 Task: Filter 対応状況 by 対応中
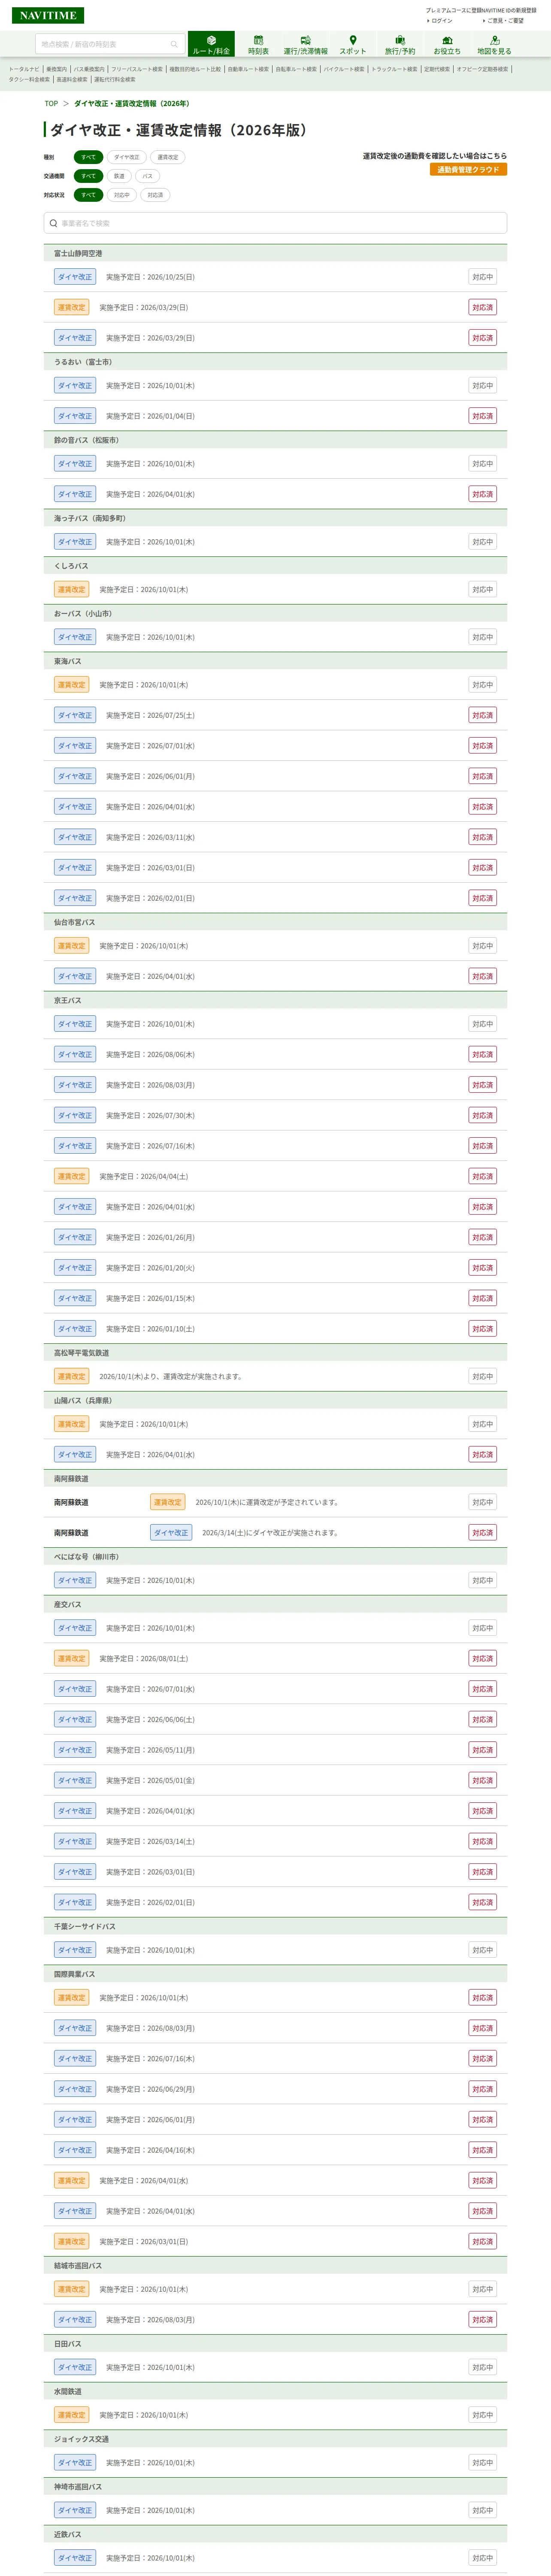[122, 195]
